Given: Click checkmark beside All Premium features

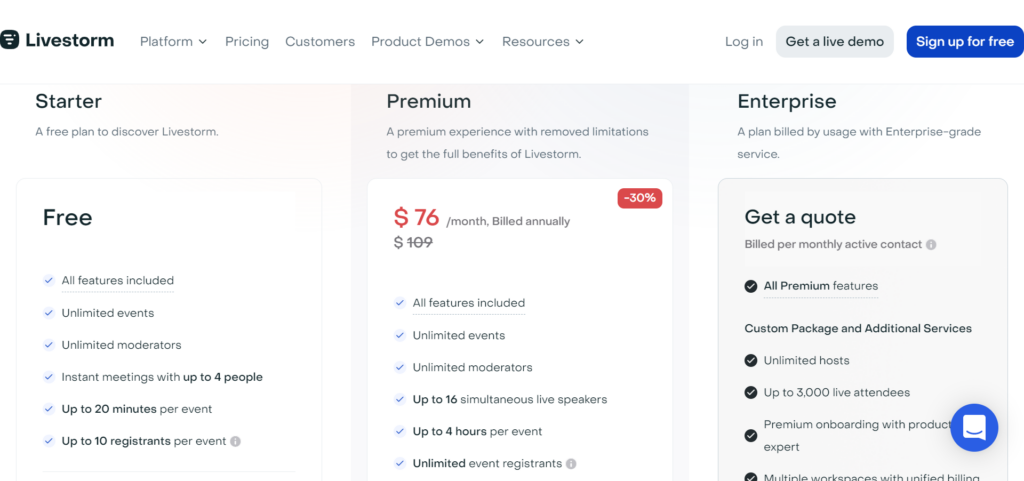Looking at the screenshot, I should tap(751, 286).
